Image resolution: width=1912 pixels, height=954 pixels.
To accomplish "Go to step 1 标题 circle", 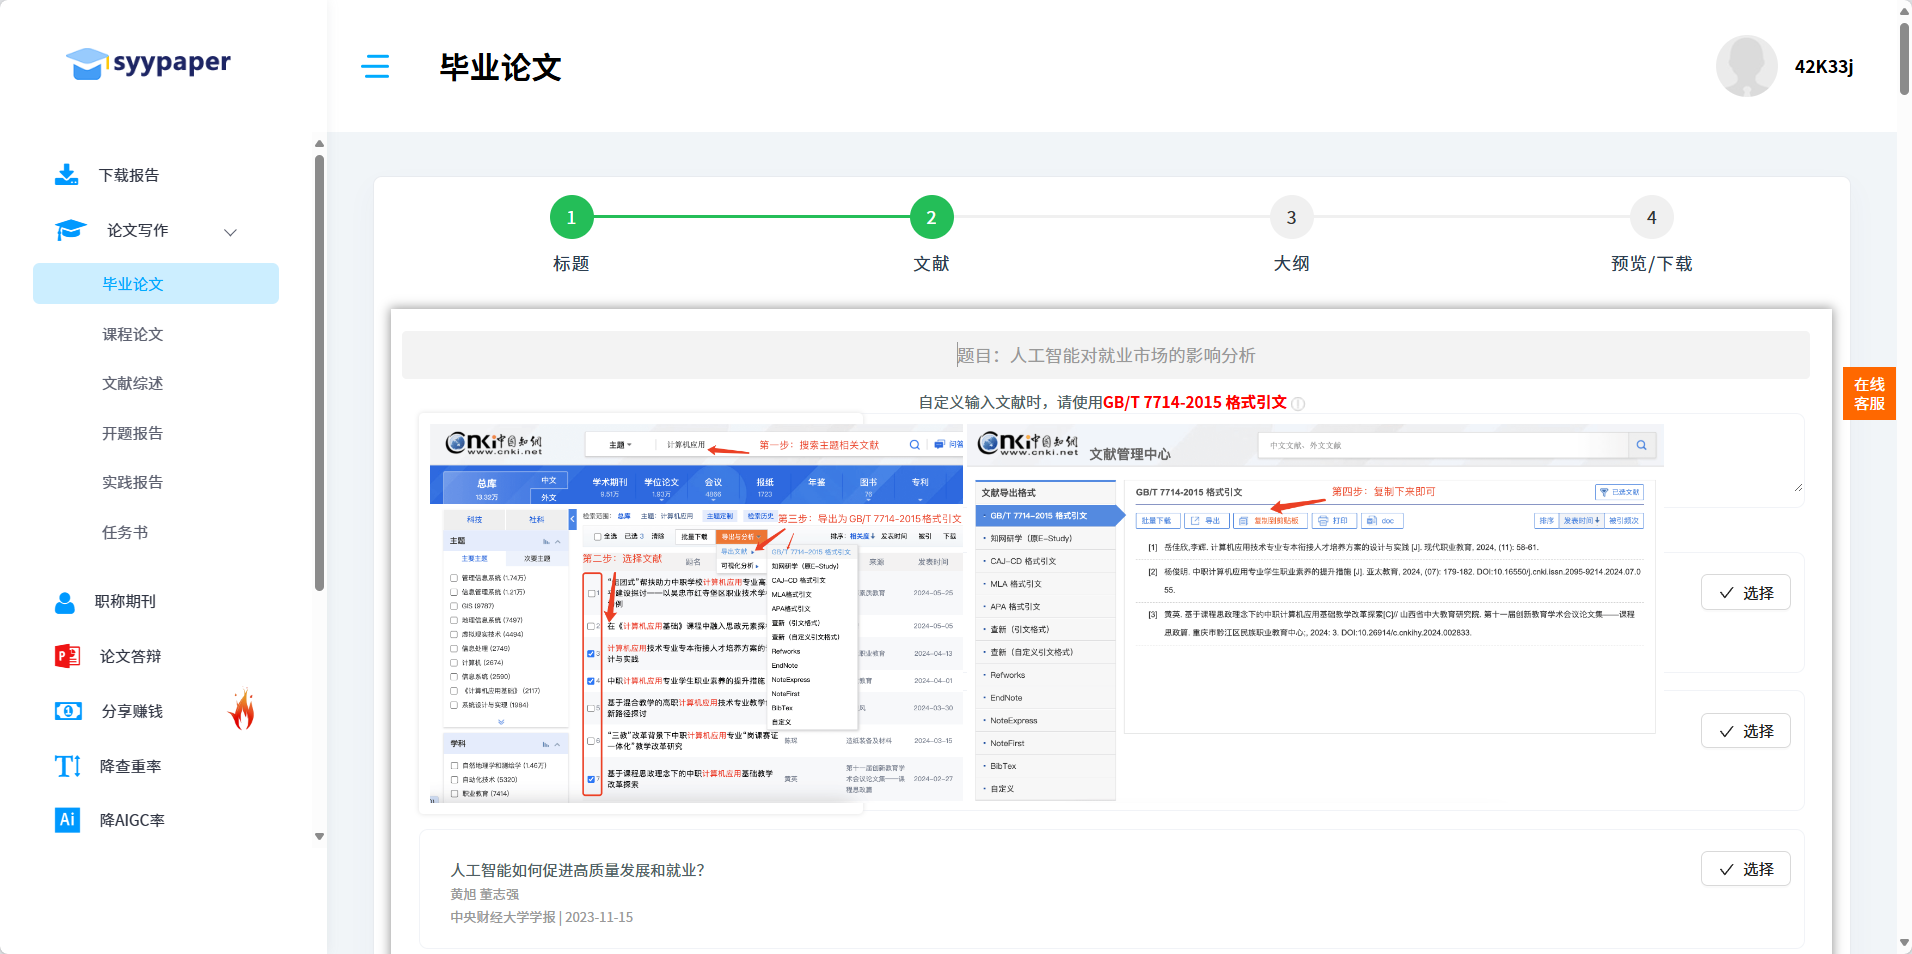I will tap(571, 217).
